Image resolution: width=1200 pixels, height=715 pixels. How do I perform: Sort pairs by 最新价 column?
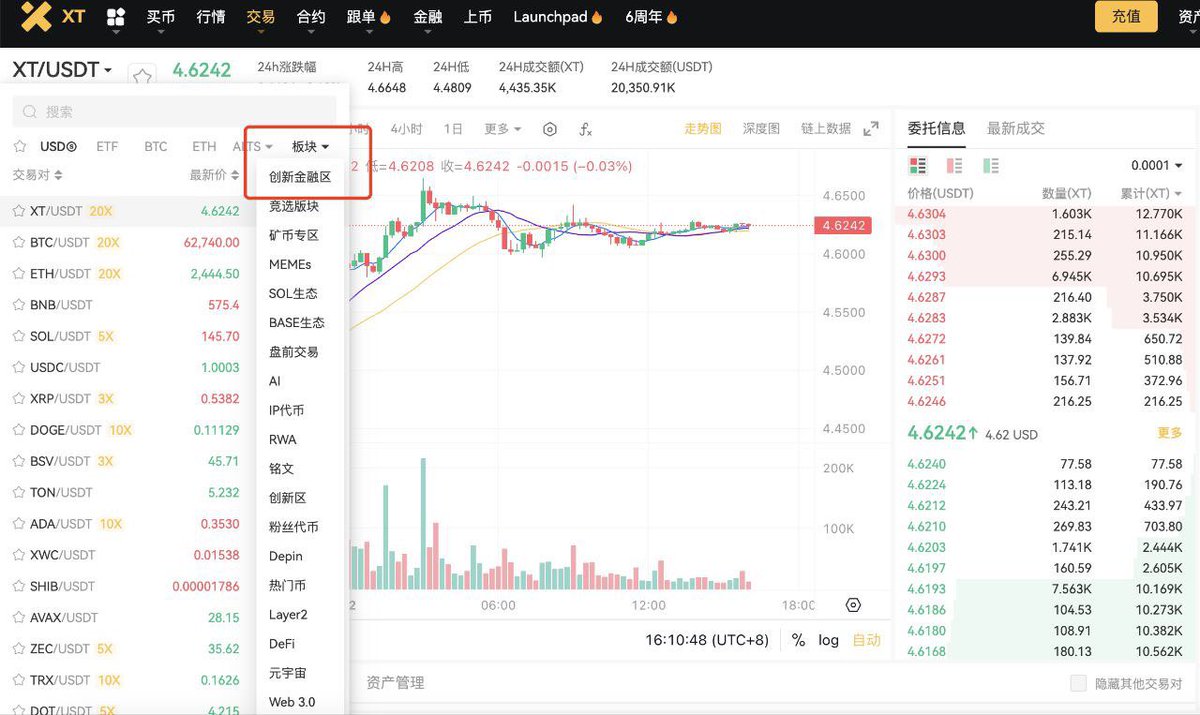pos(215,175)
